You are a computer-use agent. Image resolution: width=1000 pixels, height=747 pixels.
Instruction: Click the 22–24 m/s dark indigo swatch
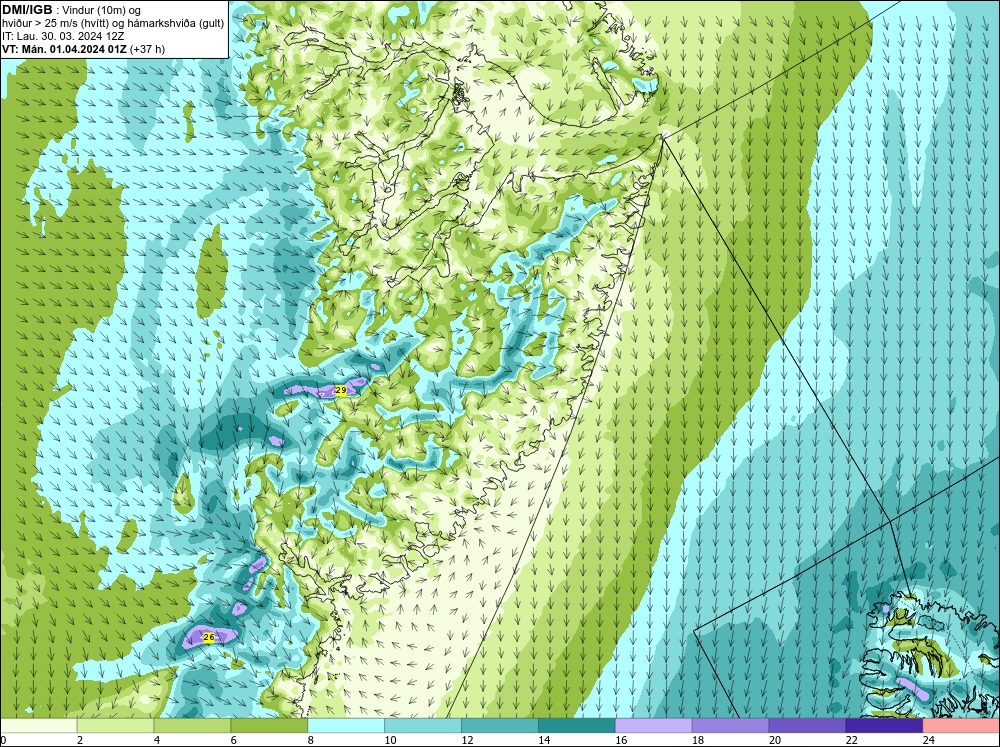884,726
